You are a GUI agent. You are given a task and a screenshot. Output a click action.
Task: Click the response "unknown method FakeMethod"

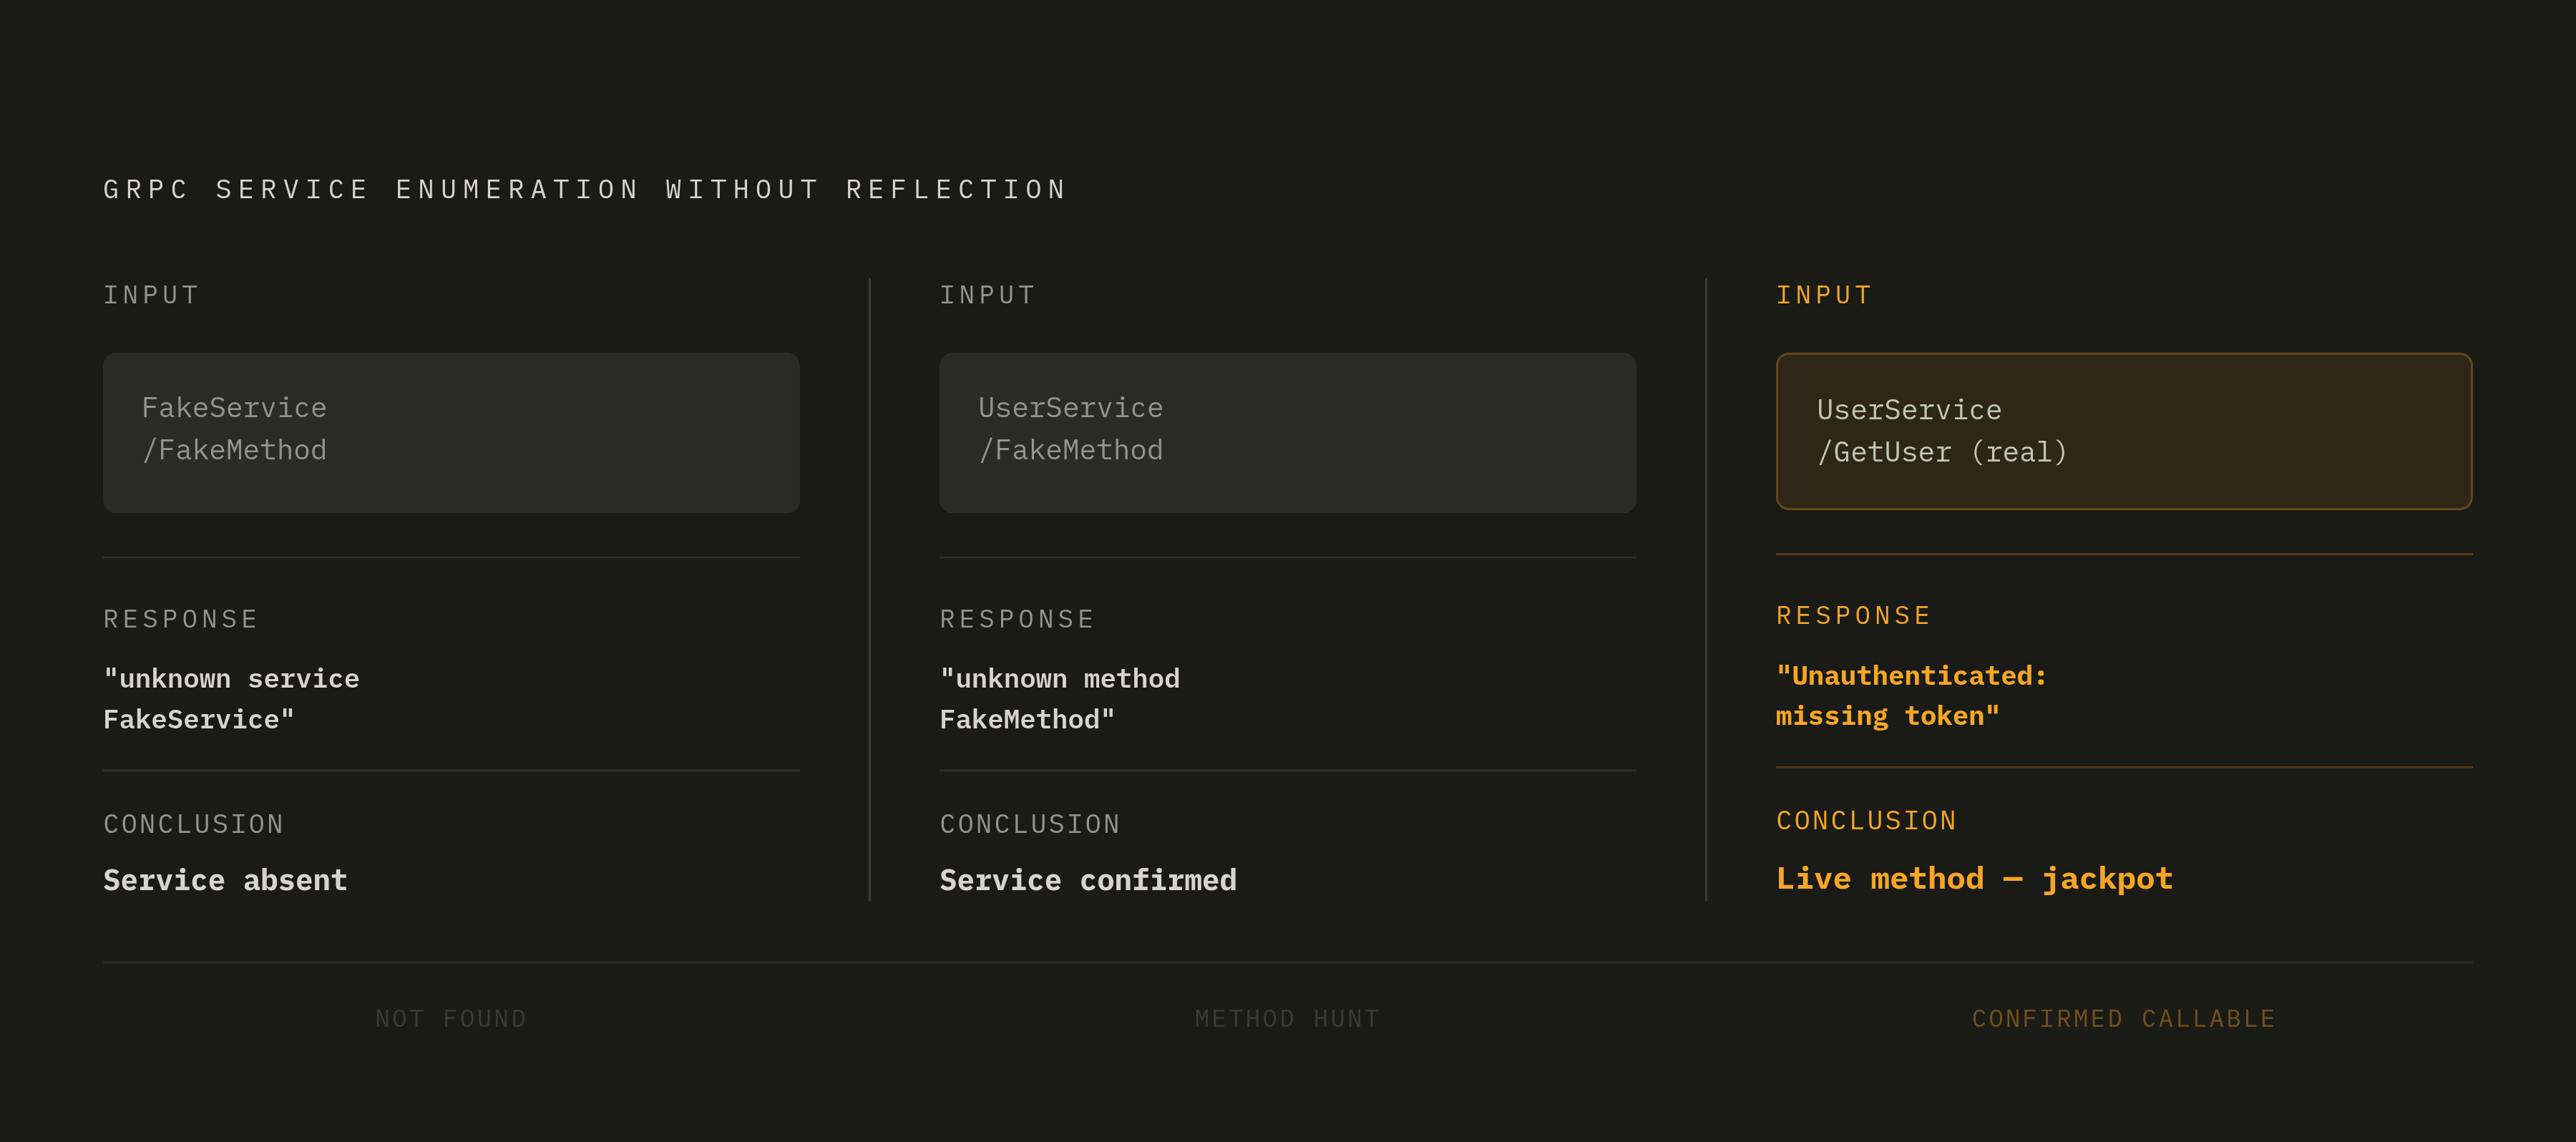[x=1060, y=699]
